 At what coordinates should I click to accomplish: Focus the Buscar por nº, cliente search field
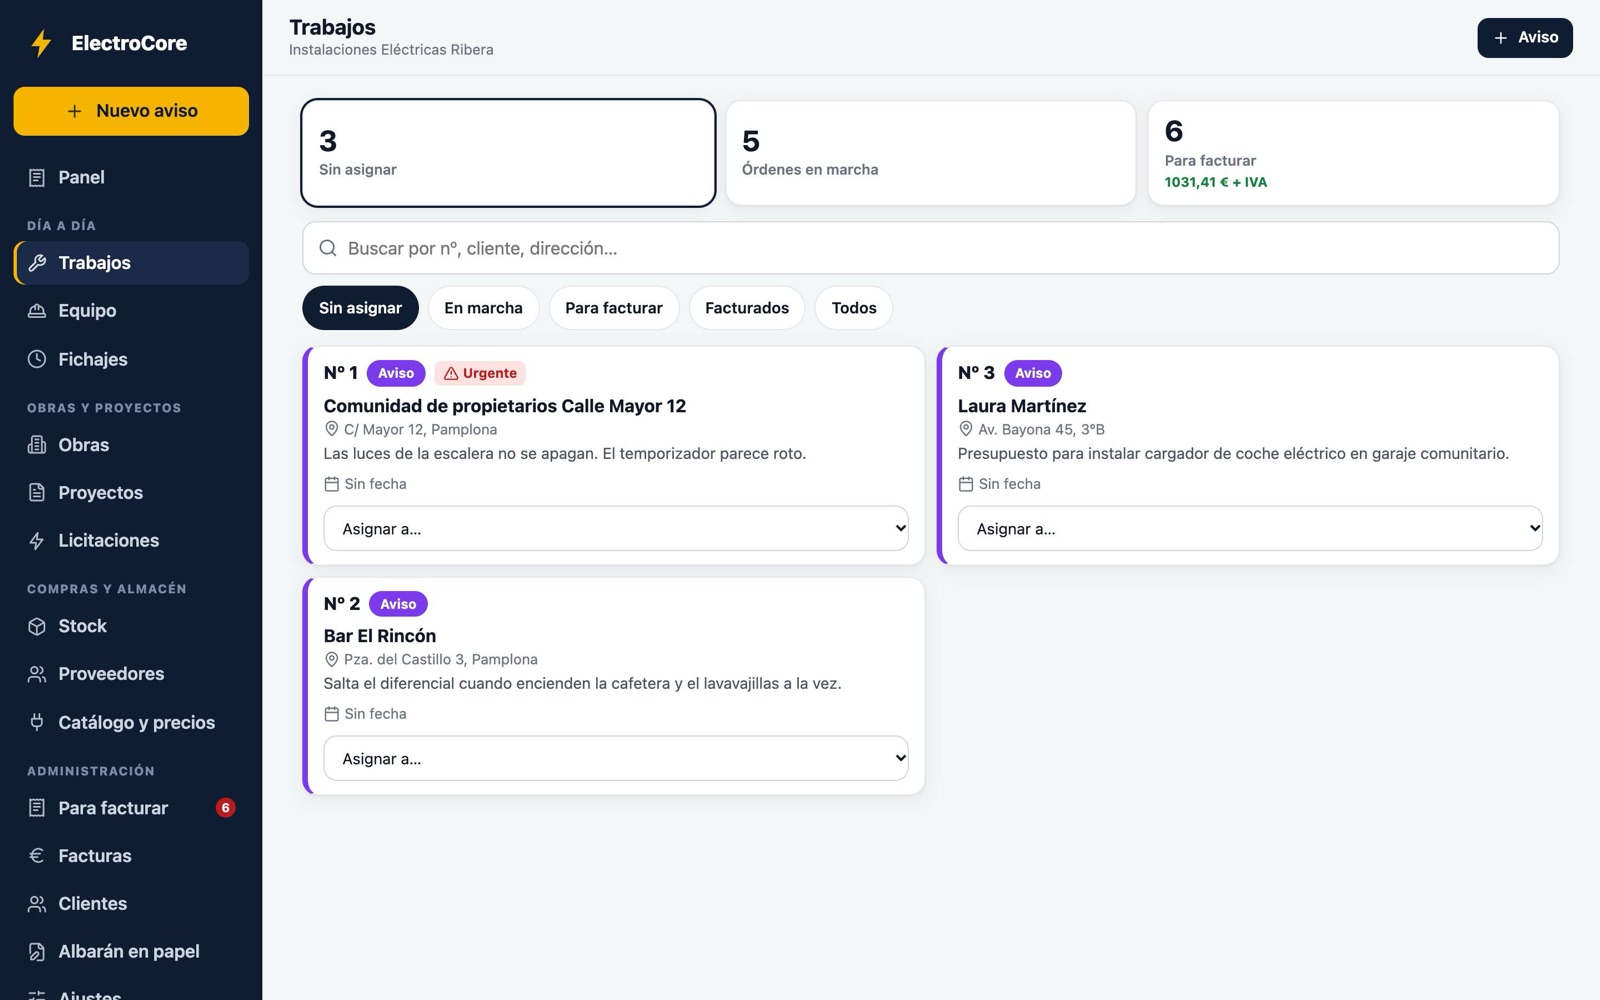click(x=931, y=248)
